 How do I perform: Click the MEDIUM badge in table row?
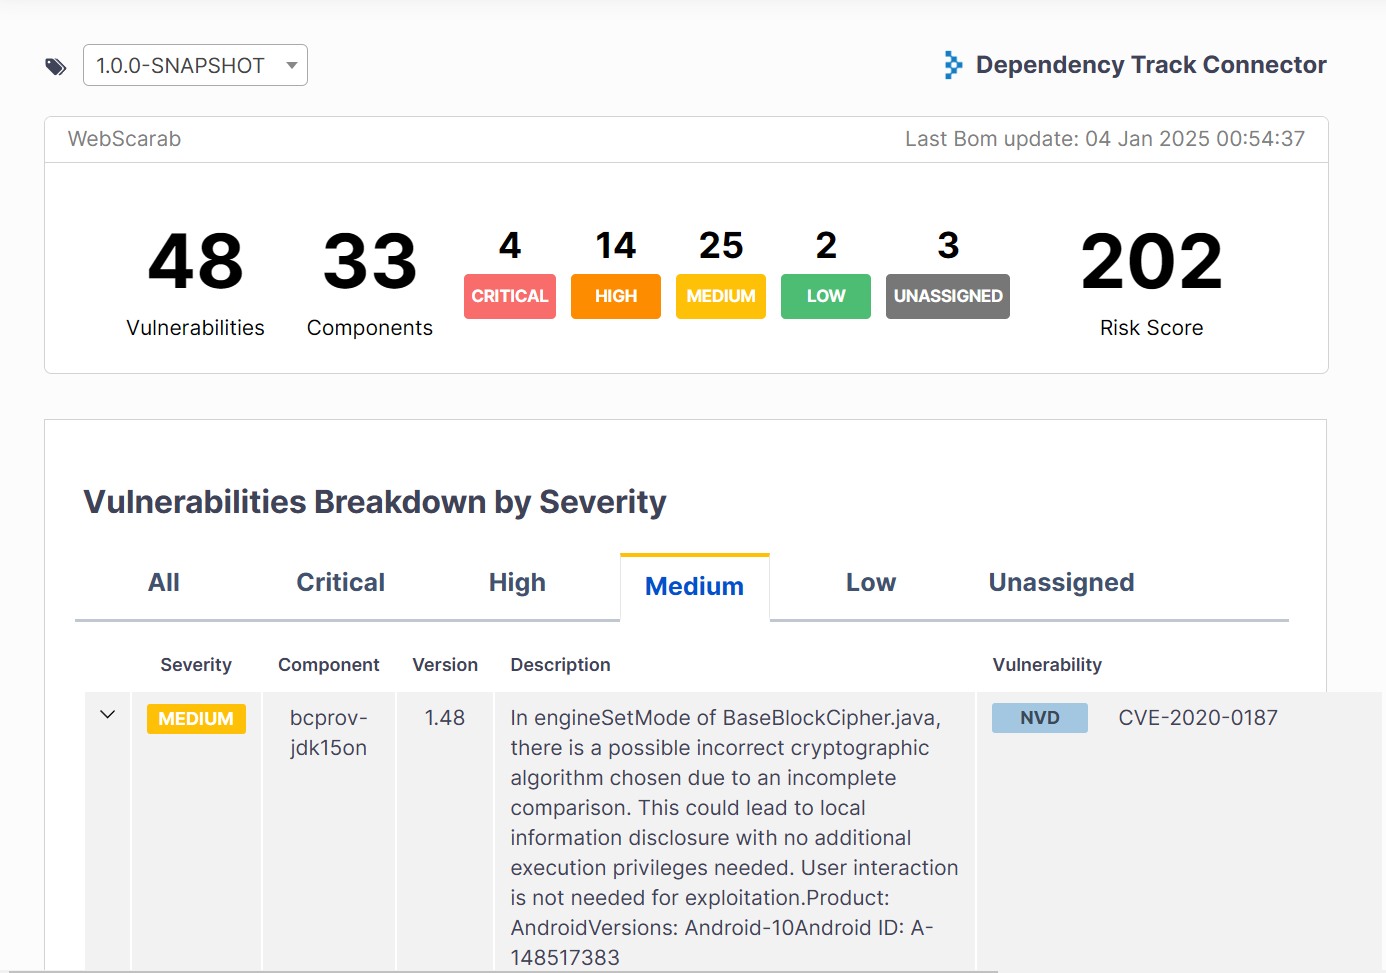196,719
